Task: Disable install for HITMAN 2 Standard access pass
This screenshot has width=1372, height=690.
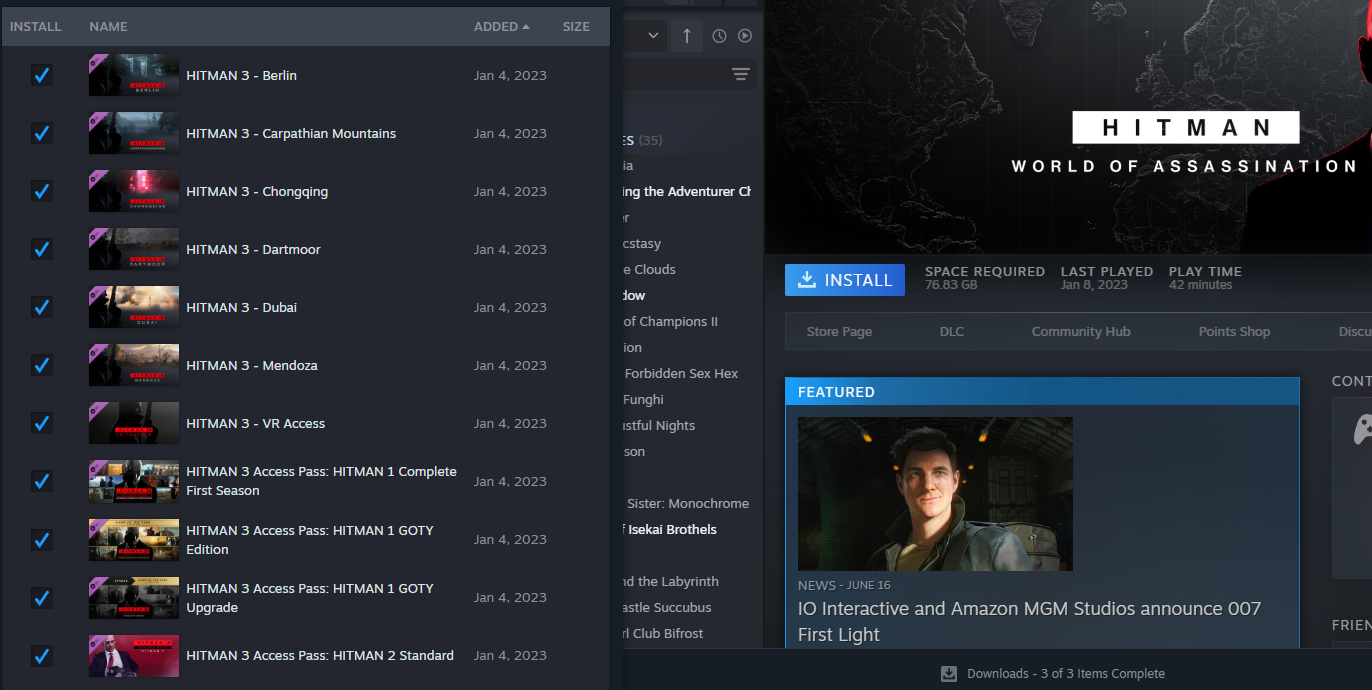Action: (x=41, y=655)
